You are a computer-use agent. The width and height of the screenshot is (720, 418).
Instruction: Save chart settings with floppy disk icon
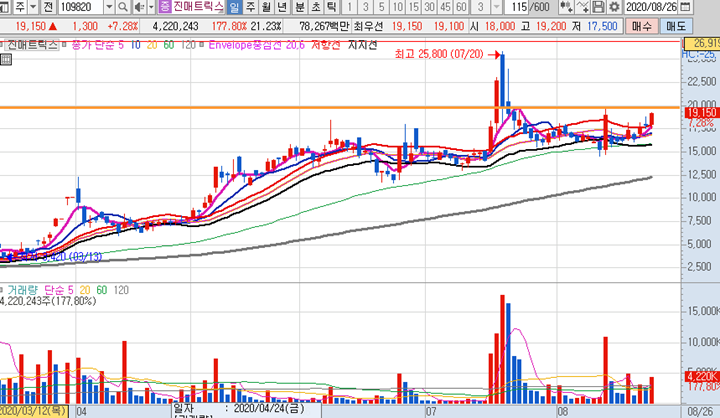(598, 7)
